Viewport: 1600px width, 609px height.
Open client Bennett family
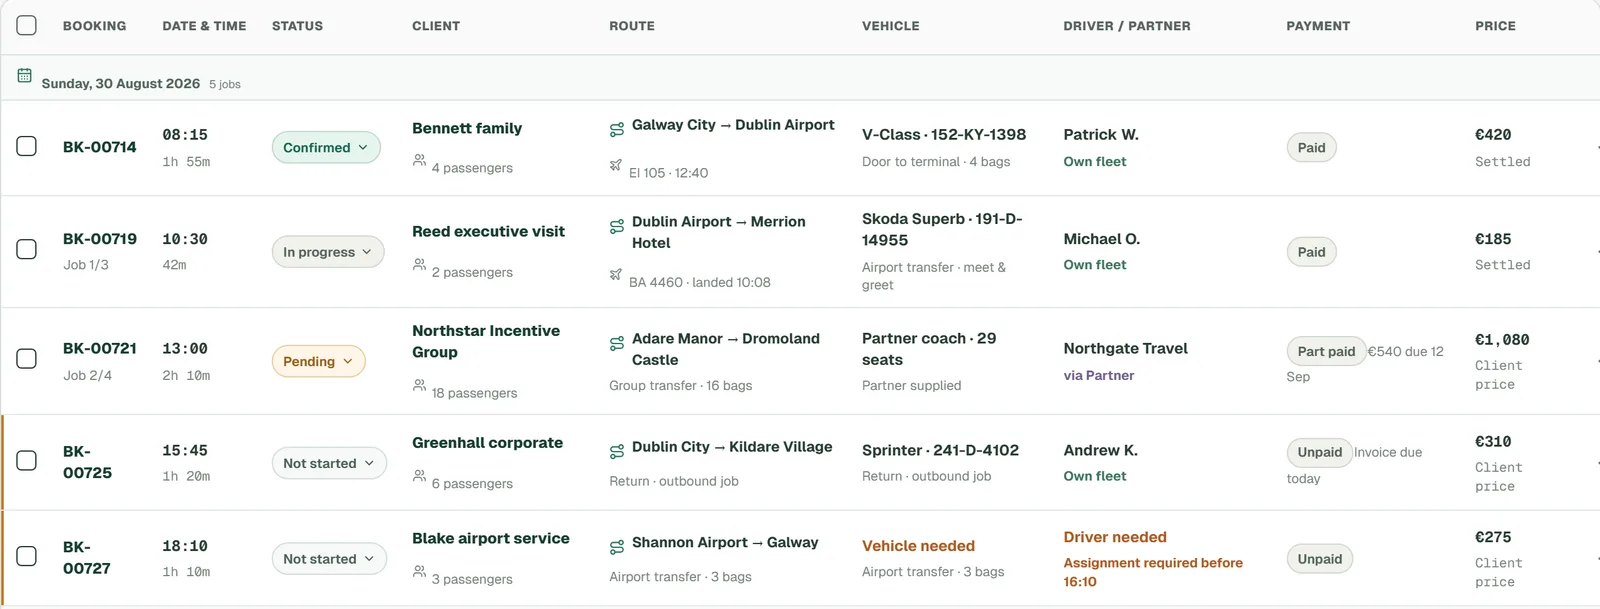(x=467, y=128)
